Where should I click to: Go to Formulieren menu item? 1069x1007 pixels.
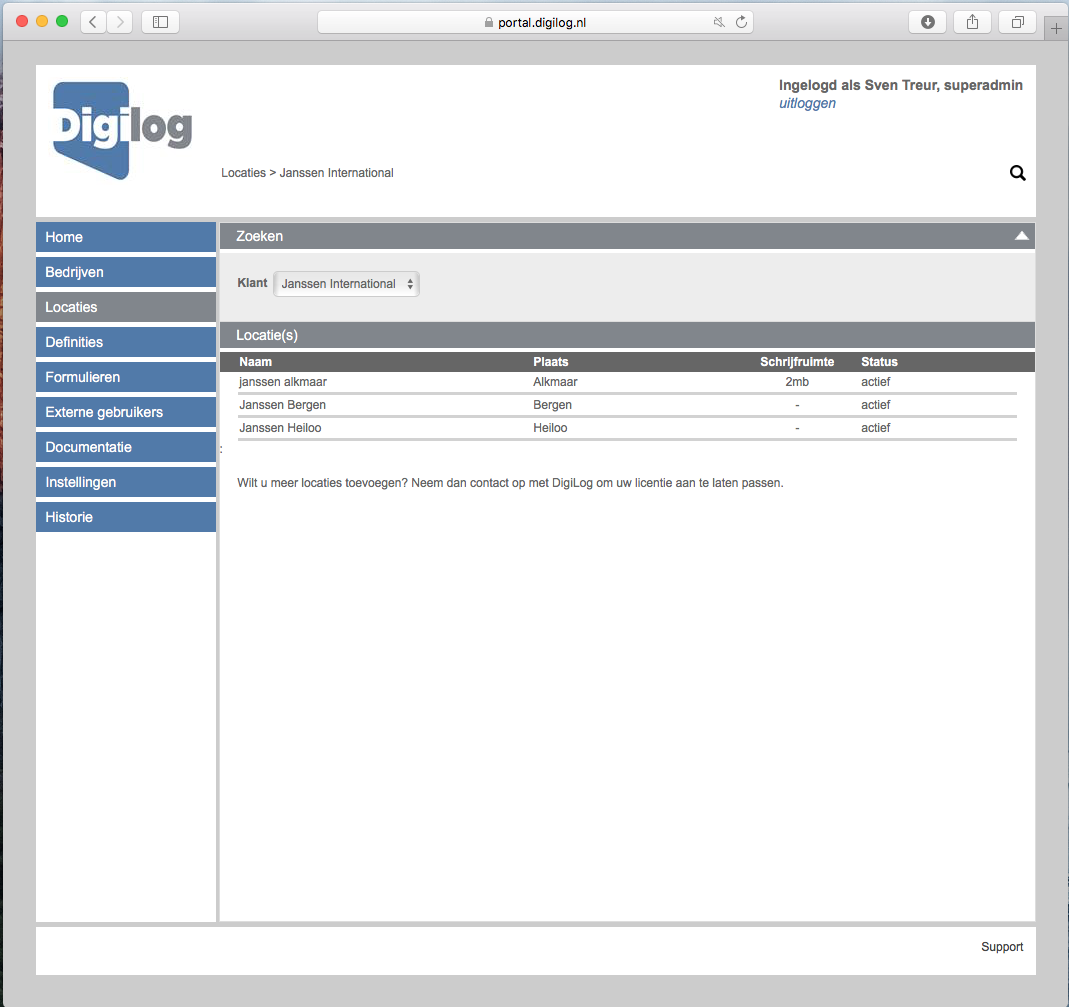point(126,377)
